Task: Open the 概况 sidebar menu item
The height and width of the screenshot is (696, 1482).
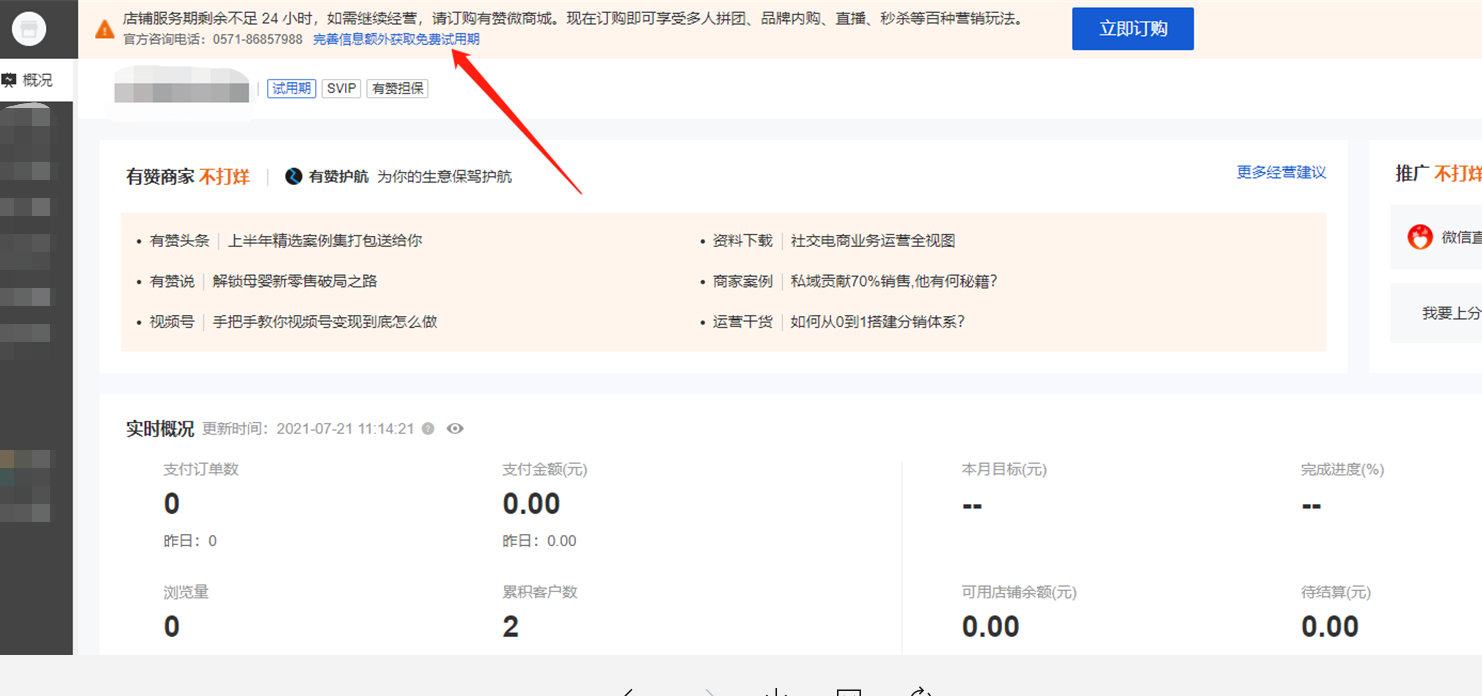Action: [x=36, y=81]
